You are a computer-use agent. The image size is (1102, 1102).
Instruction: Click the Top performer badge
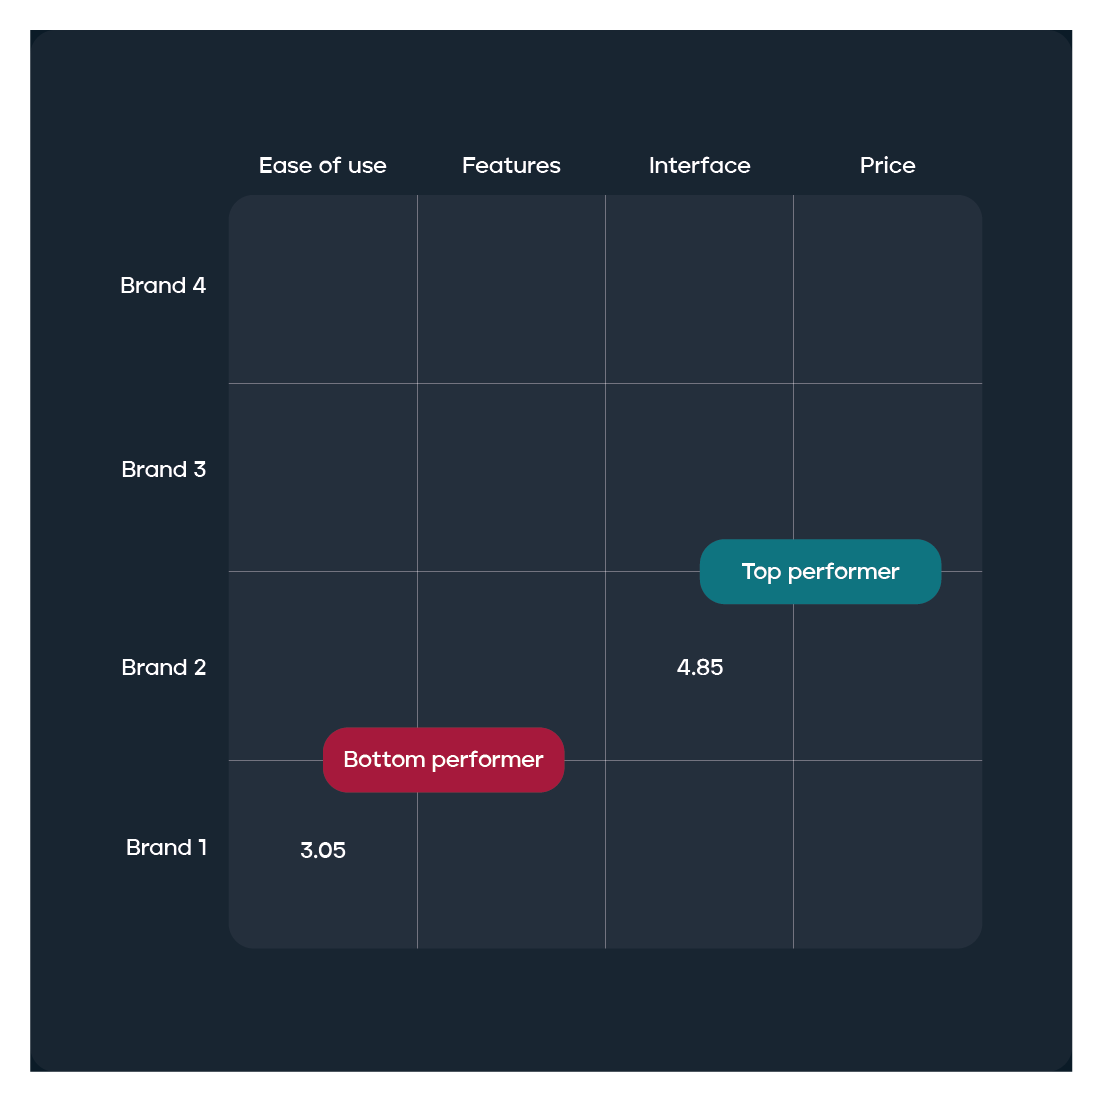(x=820, y=571)
